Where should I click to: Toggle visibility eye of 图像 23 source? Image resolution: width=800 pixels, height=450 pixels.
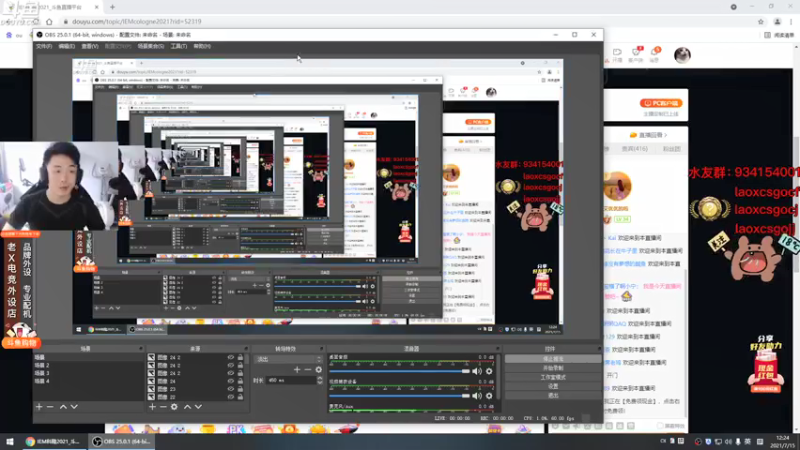click(231, 389)
